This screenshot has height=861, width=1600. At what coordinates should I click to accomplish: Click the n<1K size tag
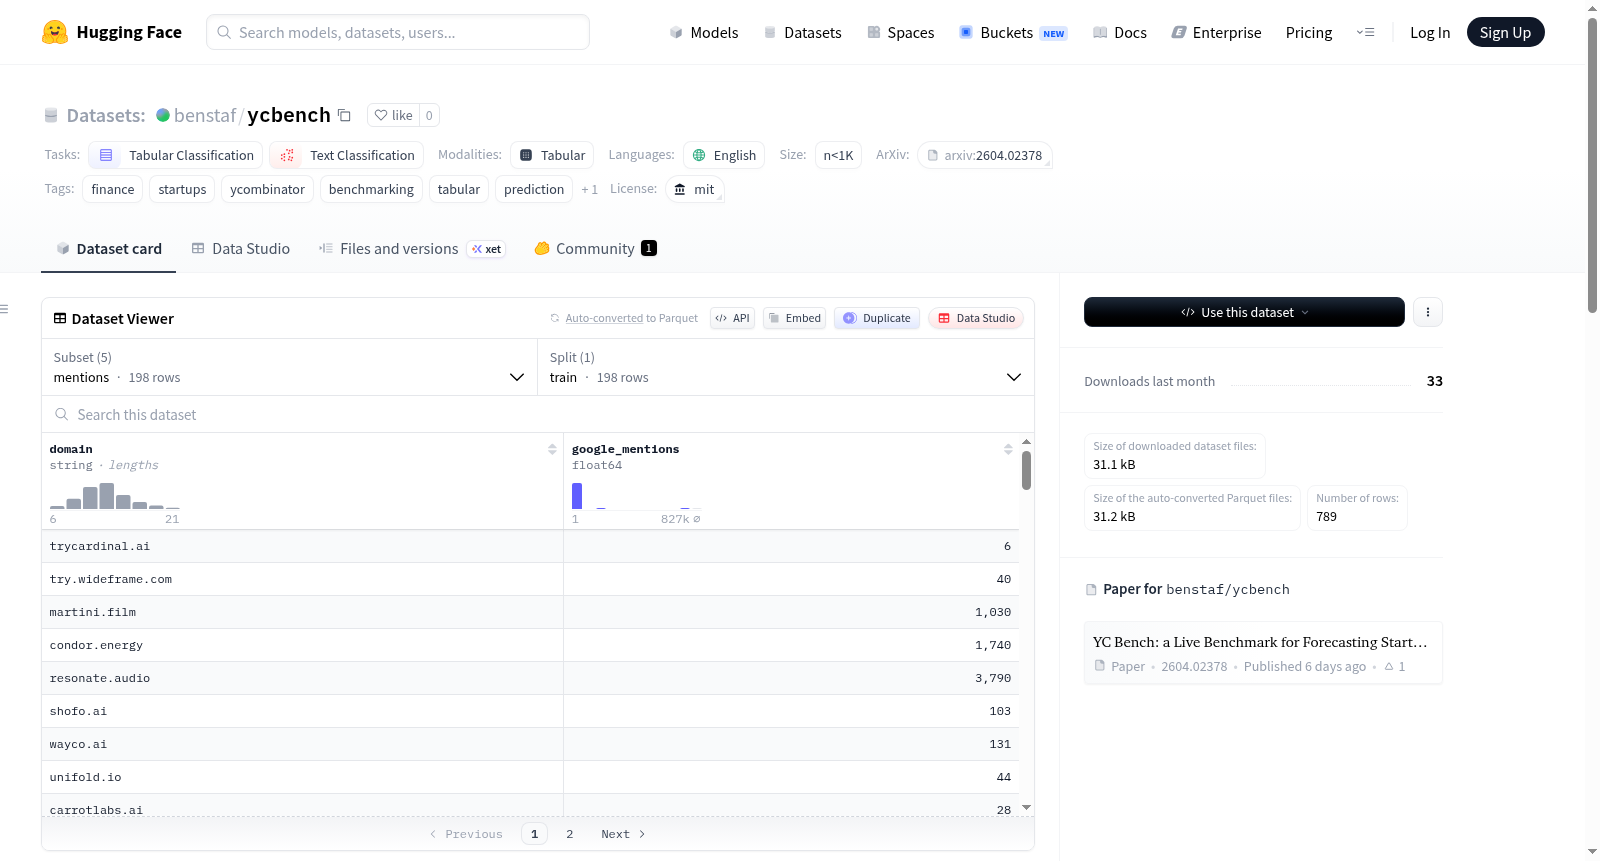click(x=838, y=155)
